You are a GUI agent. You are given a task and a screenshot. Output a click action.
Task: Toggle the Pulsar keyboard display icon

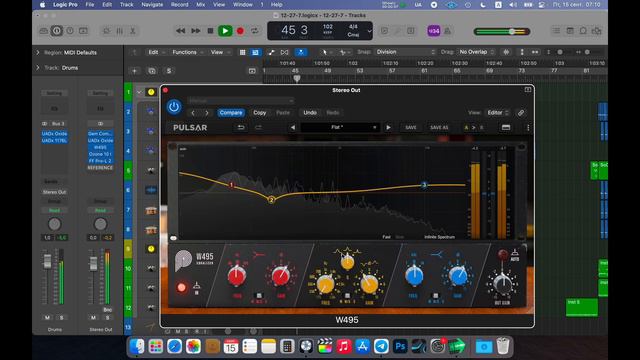coord(506,128)
